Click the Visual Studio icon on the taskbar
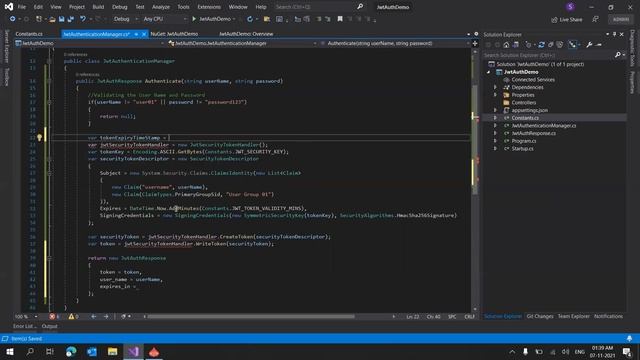This screenshot has width=640, height=360. coord(133,351)
